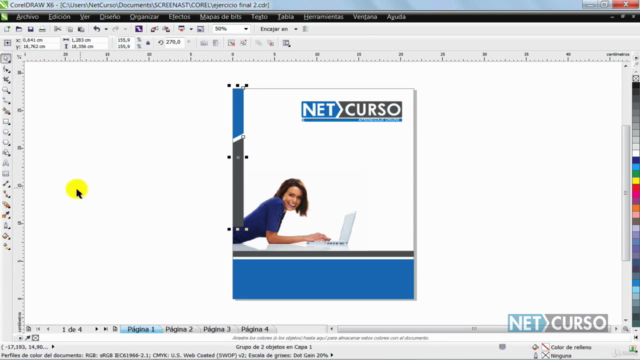
Task: Cut selection with the scissors icon
Action: 58,29
